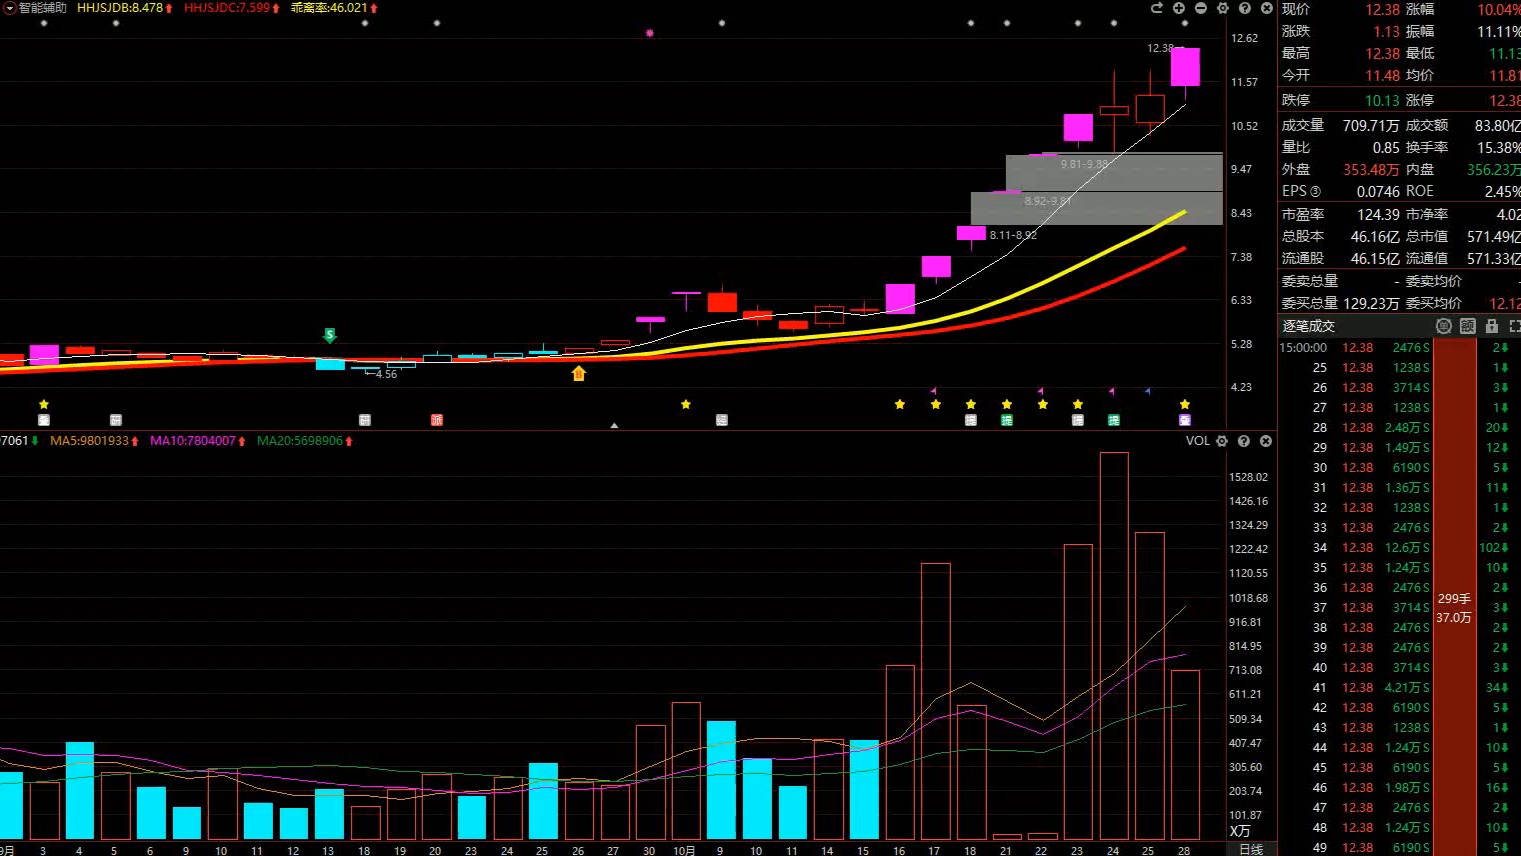Click the yellow star at date 16
Image resolution: width=1521 pixels, height=856 pixels.
point(900,405)
